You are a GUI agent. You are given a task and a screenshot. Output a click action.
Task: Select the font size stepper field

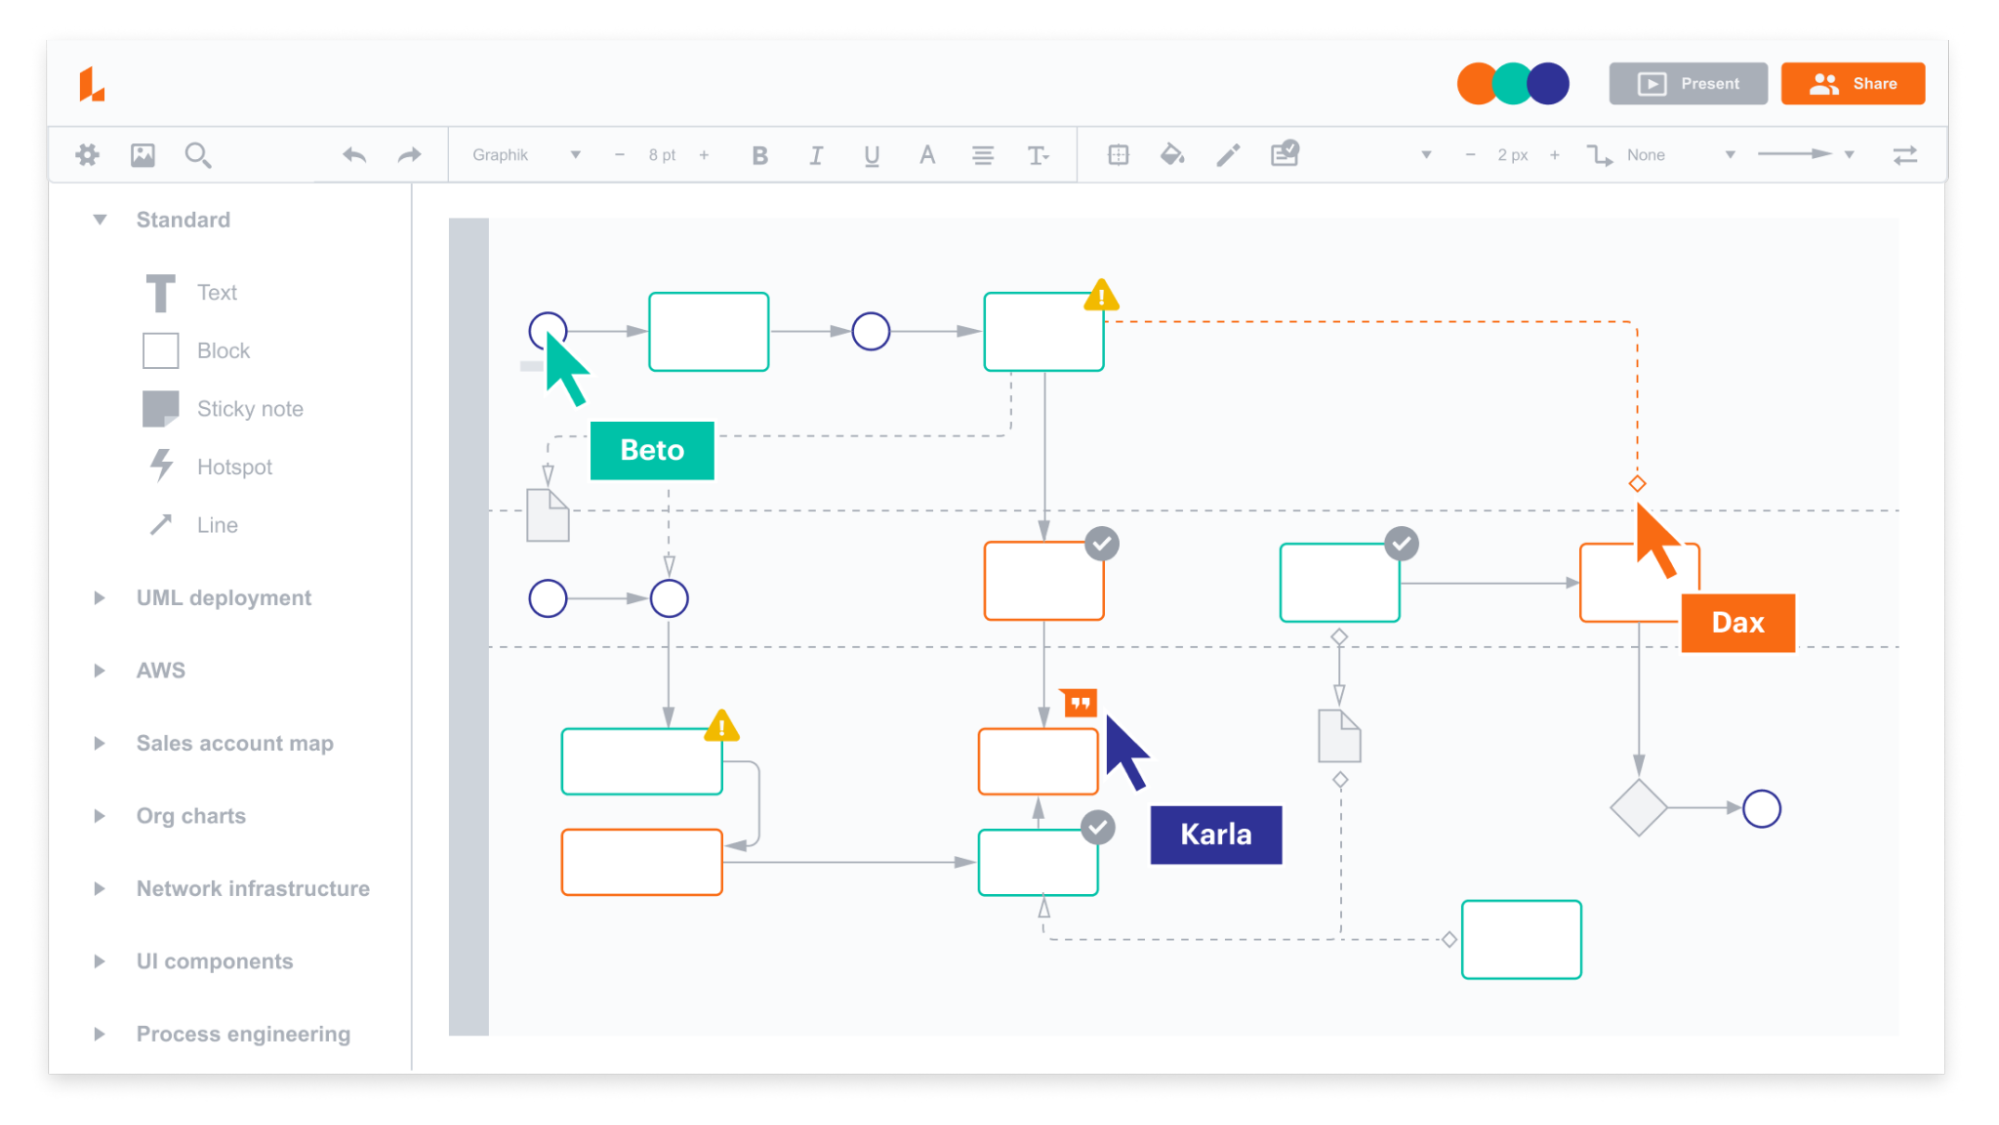pyautogui.click(x=663, y=154)
